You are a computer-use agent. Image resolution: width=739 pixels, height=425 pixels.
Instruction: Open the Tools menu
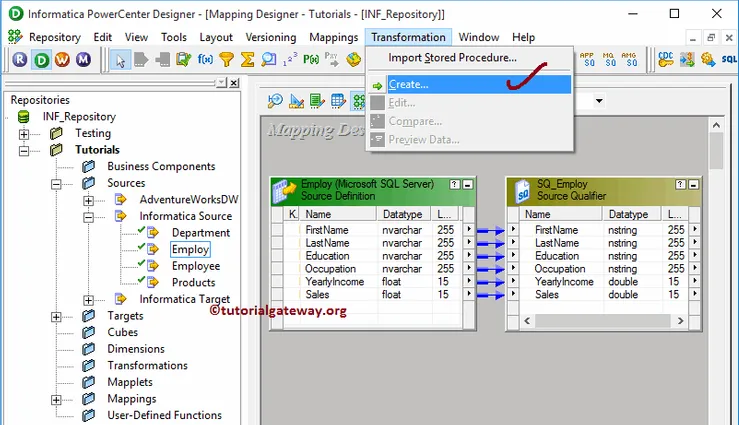click(x=174, y=37)
